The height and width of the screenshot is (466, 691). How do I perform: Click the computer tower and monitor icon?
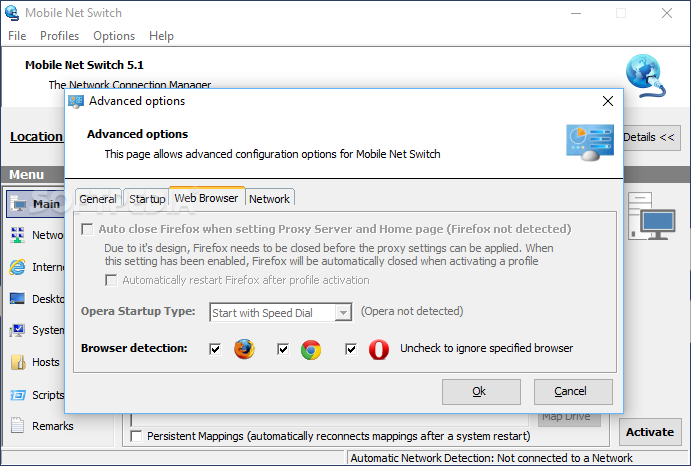pyautogui.click(x=651, y=216)
